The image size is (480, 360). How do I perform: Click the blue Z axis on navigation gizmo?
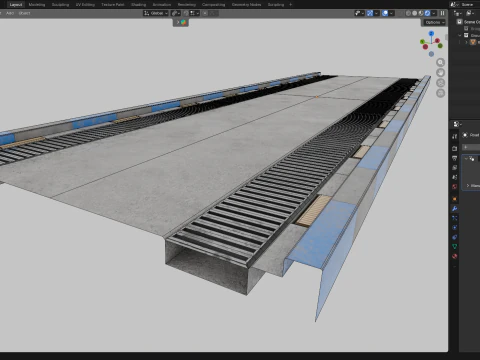coord(431,33)
